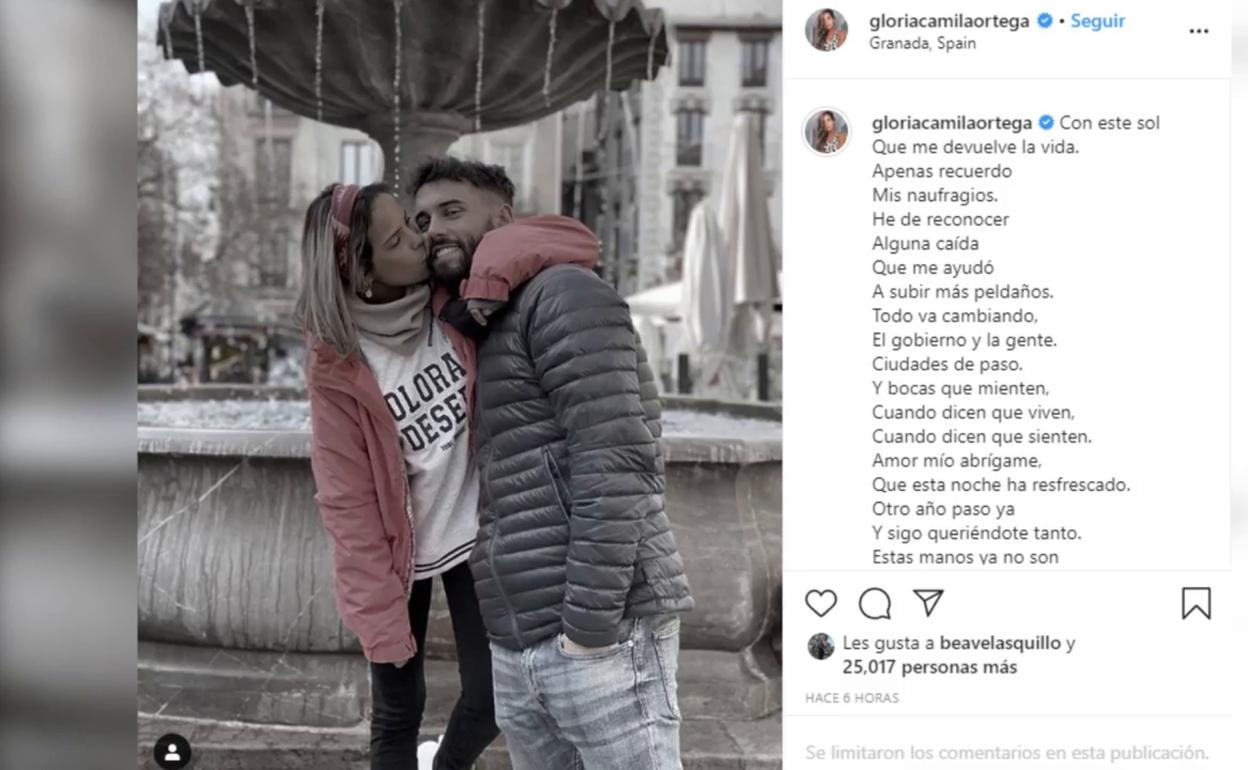Open comments via speech bubble icon

coord(875,603)
